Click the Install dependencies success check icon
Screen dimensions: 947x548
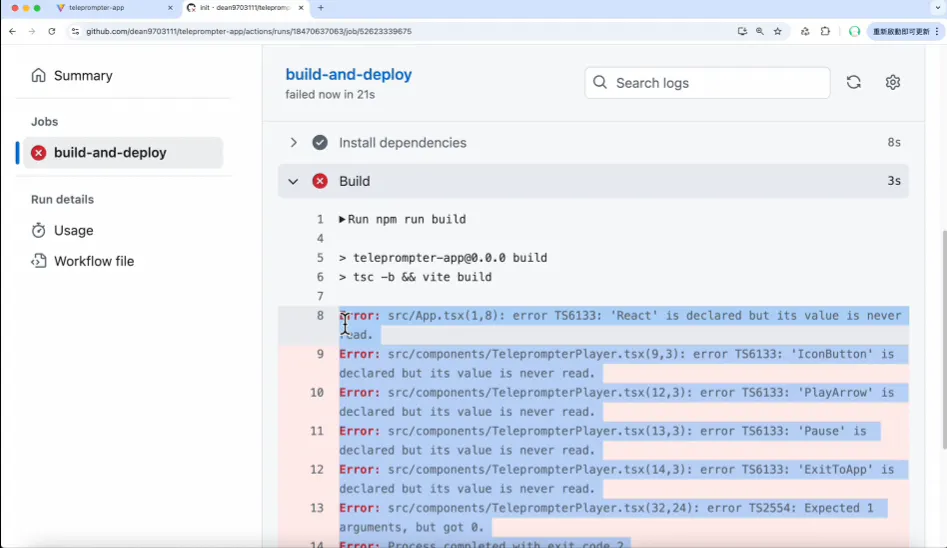coord(320,143)
